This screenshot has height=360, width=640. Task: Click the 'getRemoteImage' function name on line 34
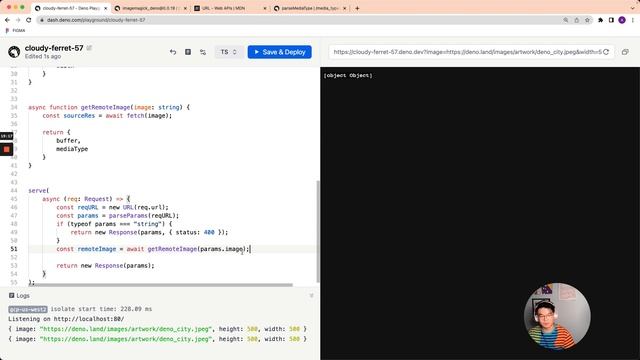coord(105,107)
